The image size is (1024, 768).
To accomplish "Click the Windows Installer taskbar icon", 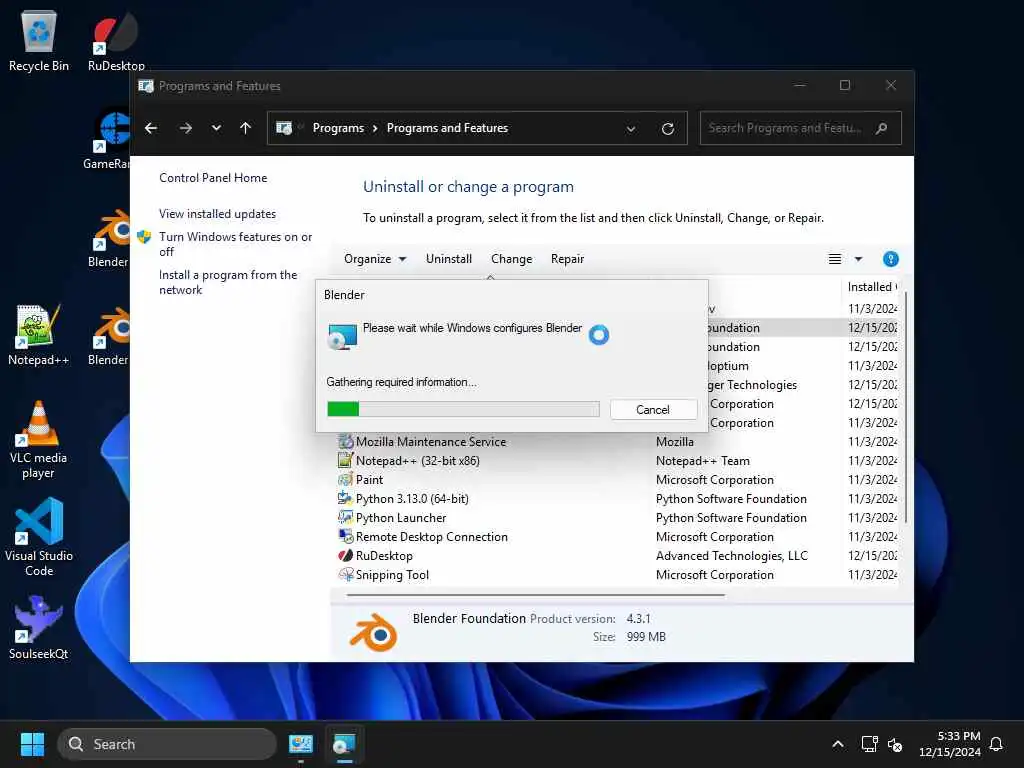I will pyautogui.click(x=344, y=744).
